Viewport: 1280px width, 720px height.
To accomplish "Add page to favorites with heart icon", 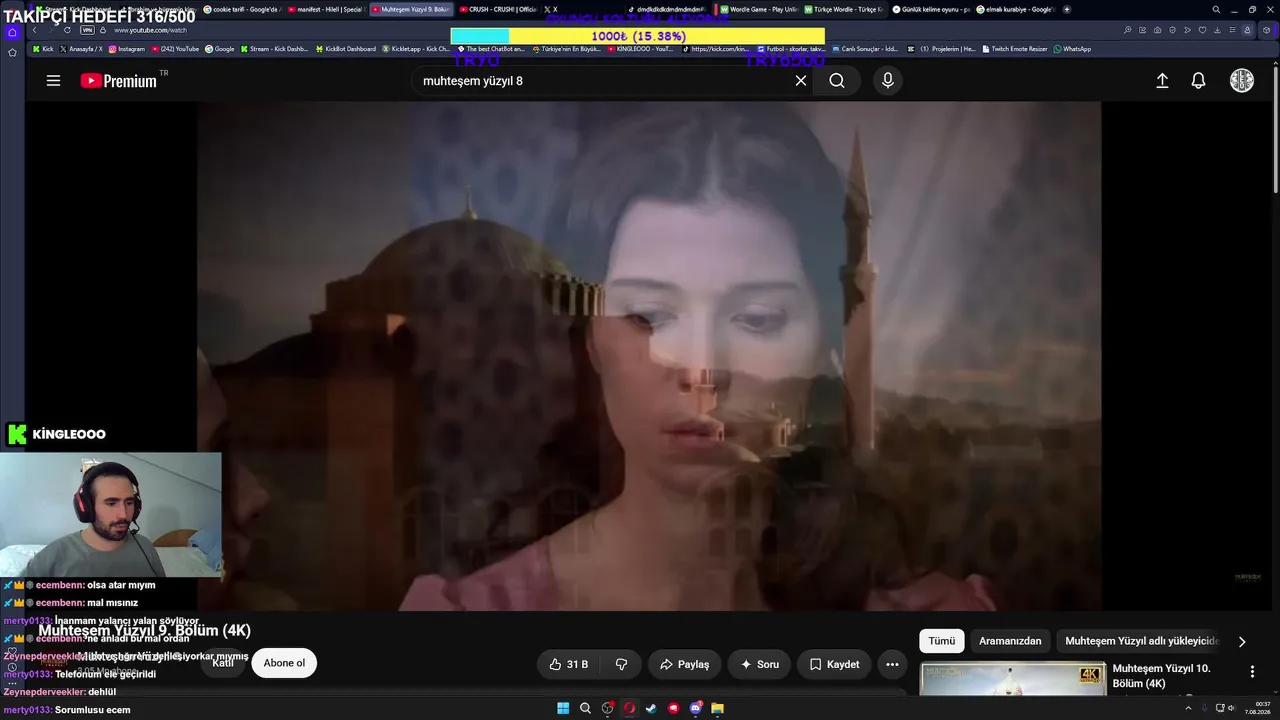I will [x=1202, y=30].
